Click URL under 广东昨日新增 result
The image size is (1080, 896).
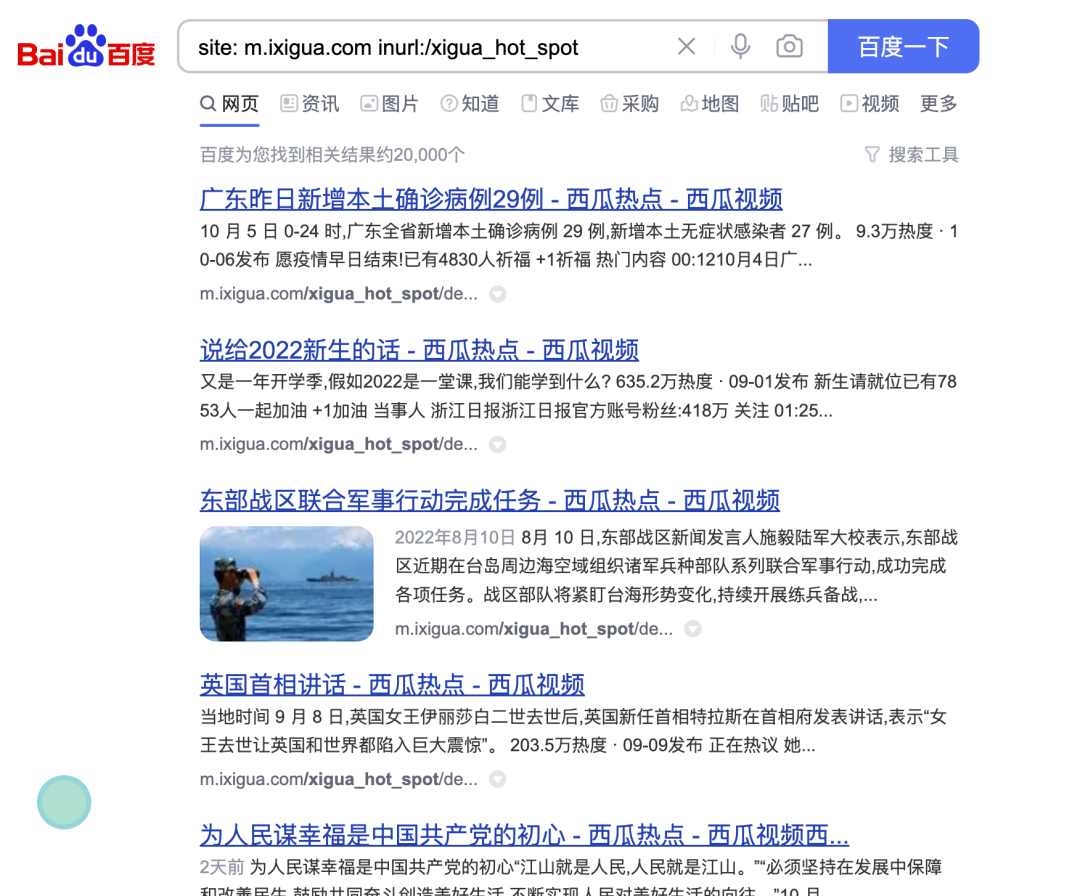pyautogui.click(x=338, y=294)
